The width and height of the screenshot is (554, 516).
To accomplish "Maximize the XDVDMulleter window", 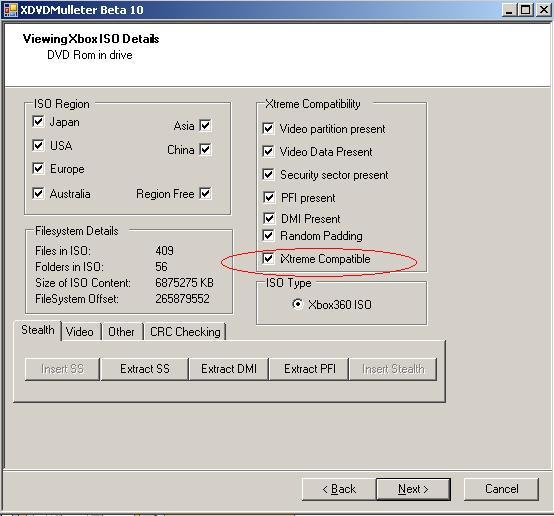I will tap(525, 10).
